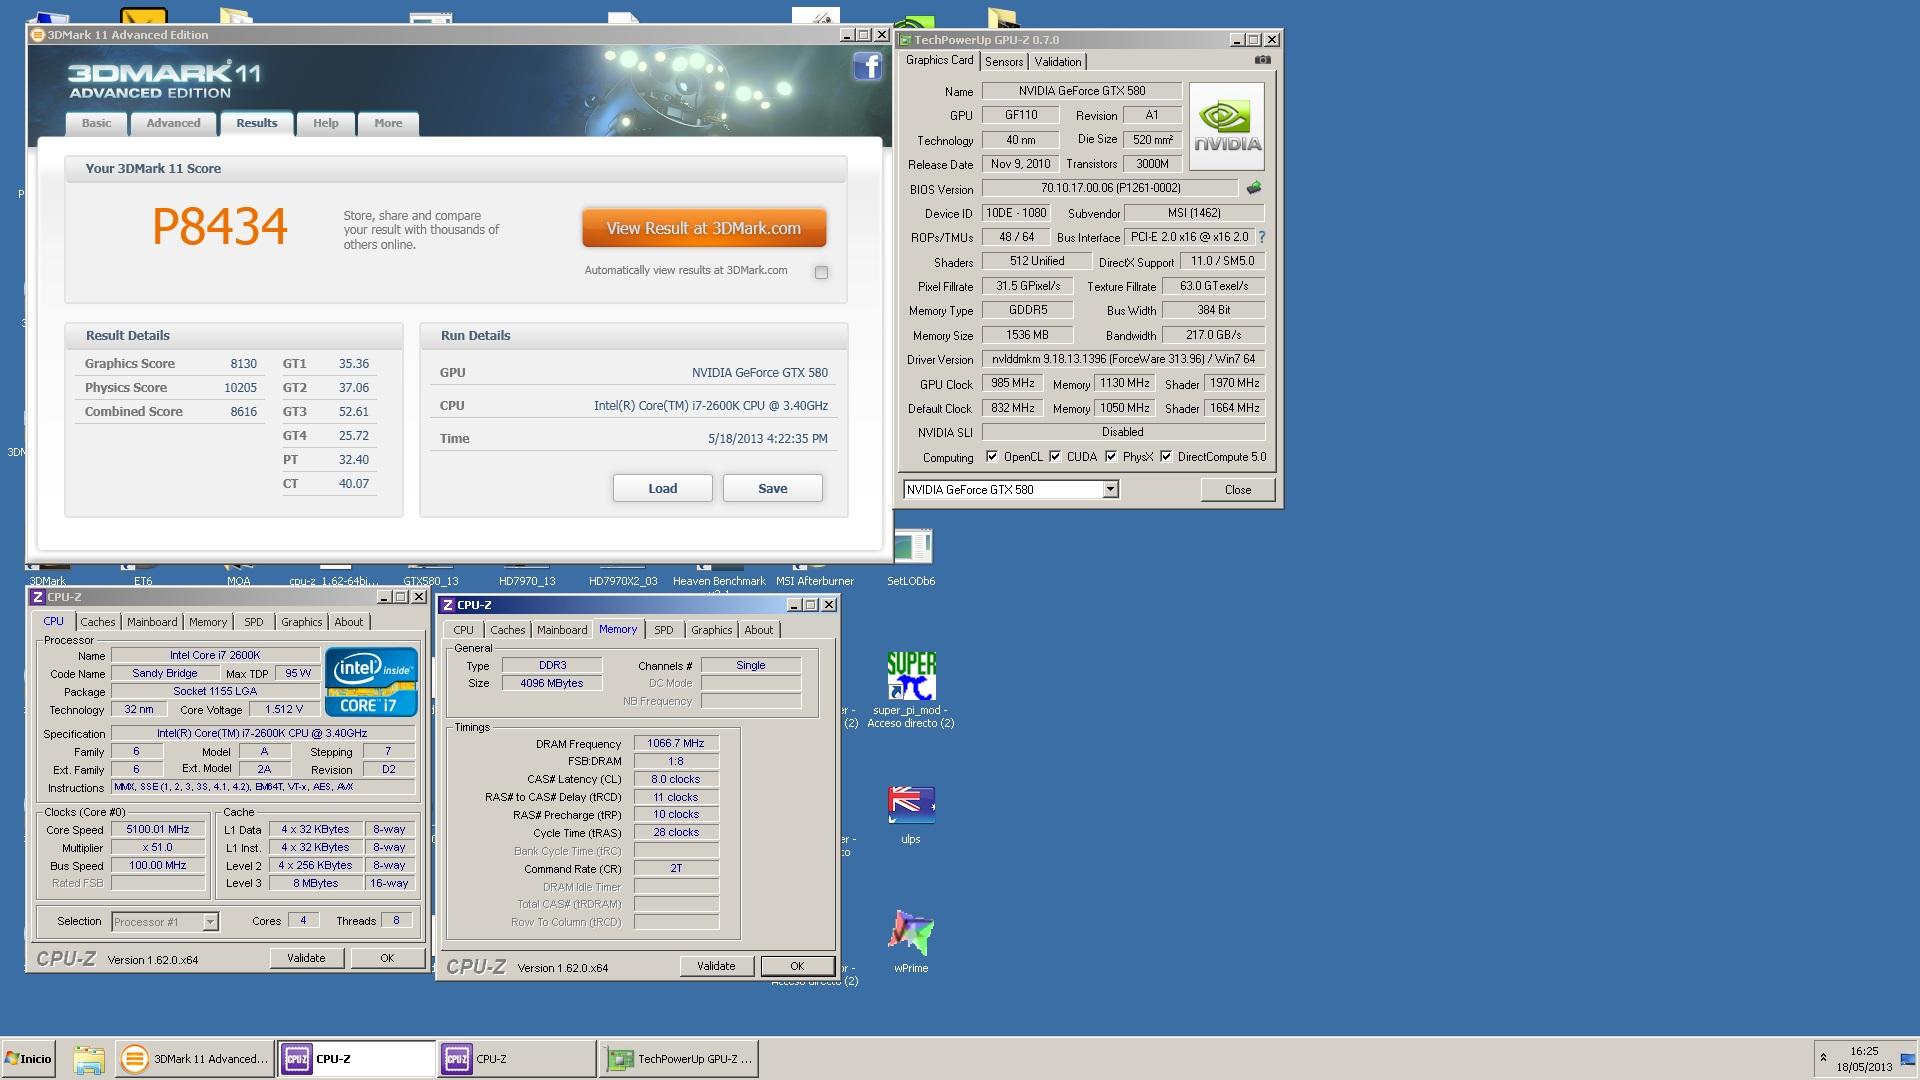Open the file explorer taskbar icon

click(89, 1059)
